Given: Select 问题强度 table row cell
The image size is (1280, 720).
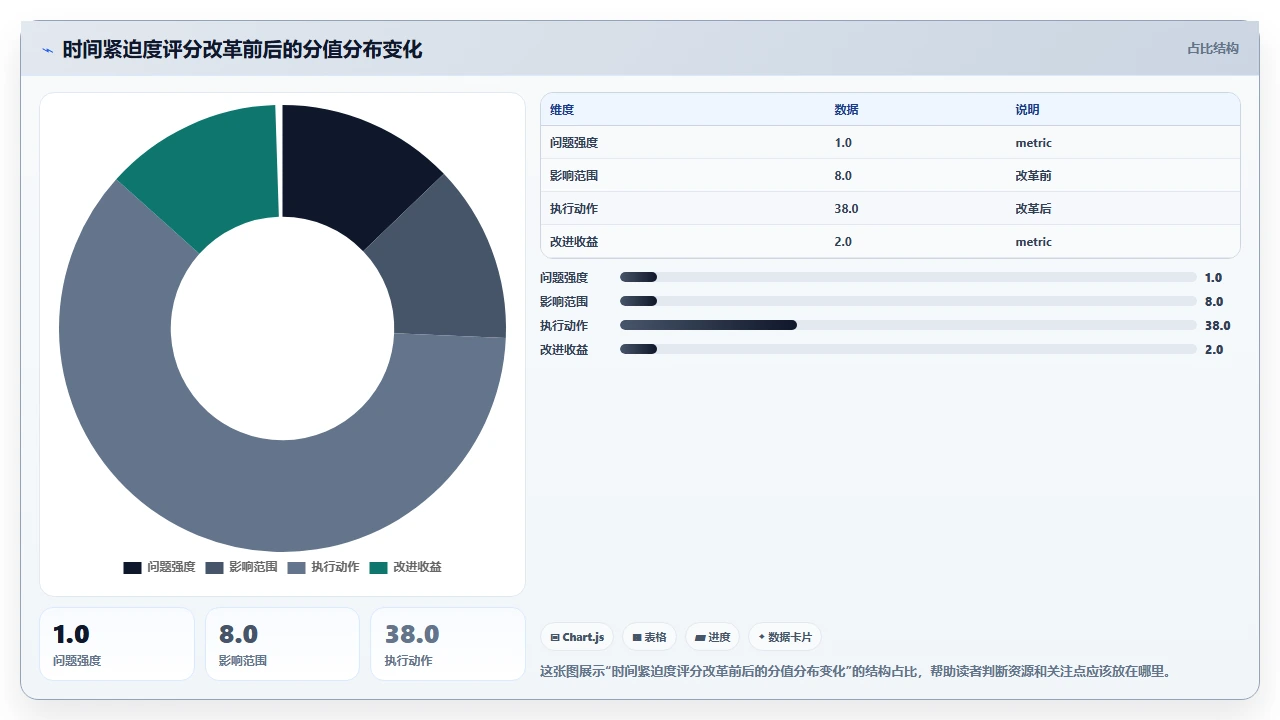Looking at the screenshot, I should coord(574,143).
